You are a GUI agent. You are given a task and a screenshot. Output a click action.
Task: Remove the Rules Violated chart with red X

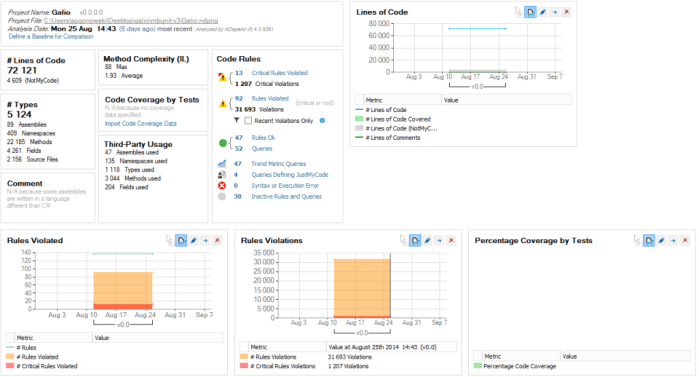(218, 241)
